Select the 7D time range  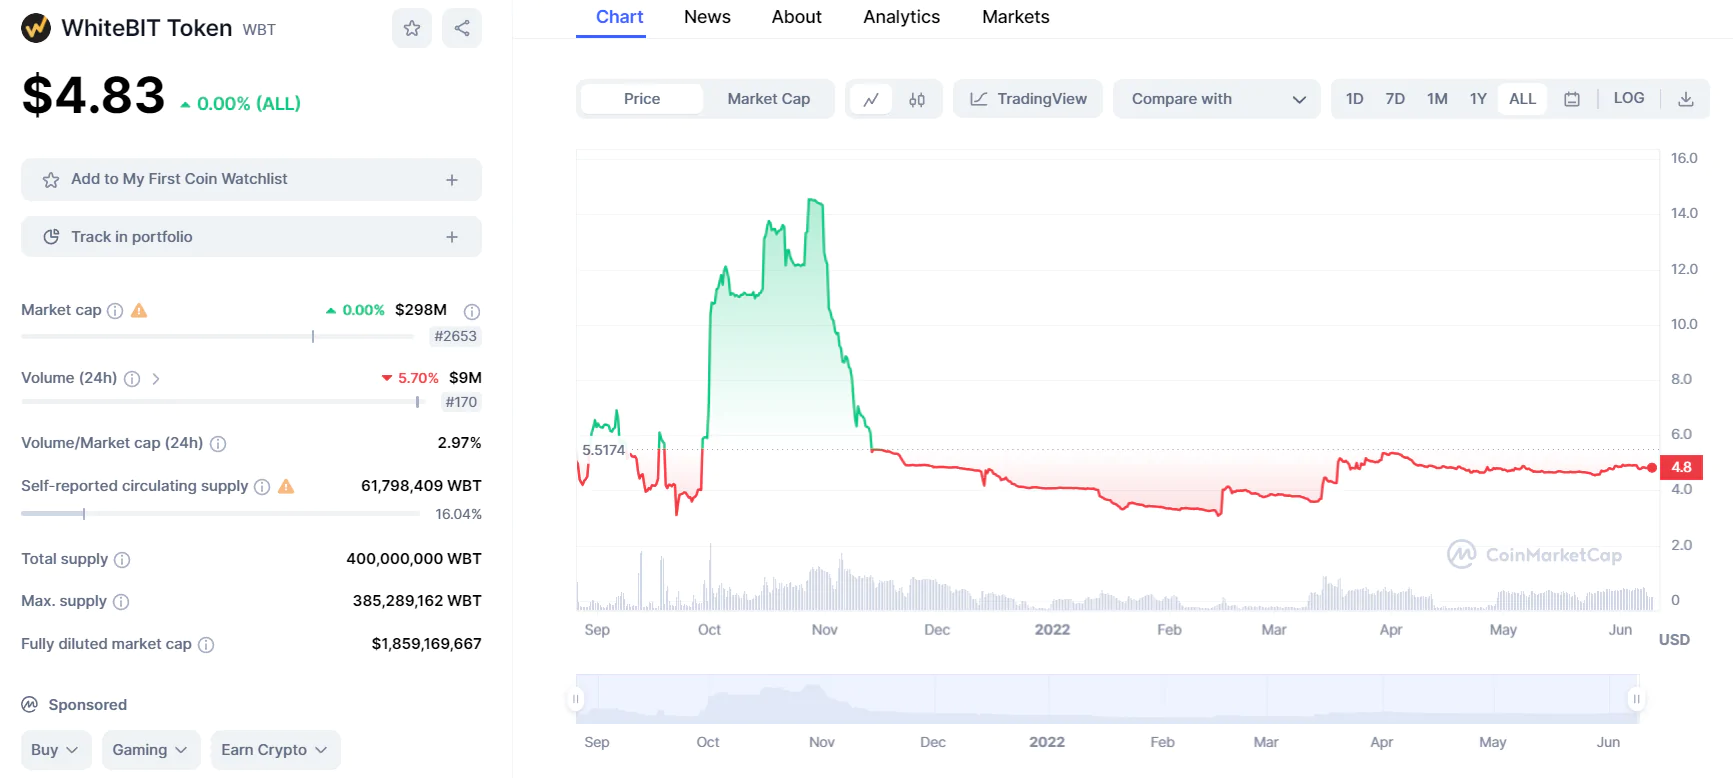coord(1395,99)
